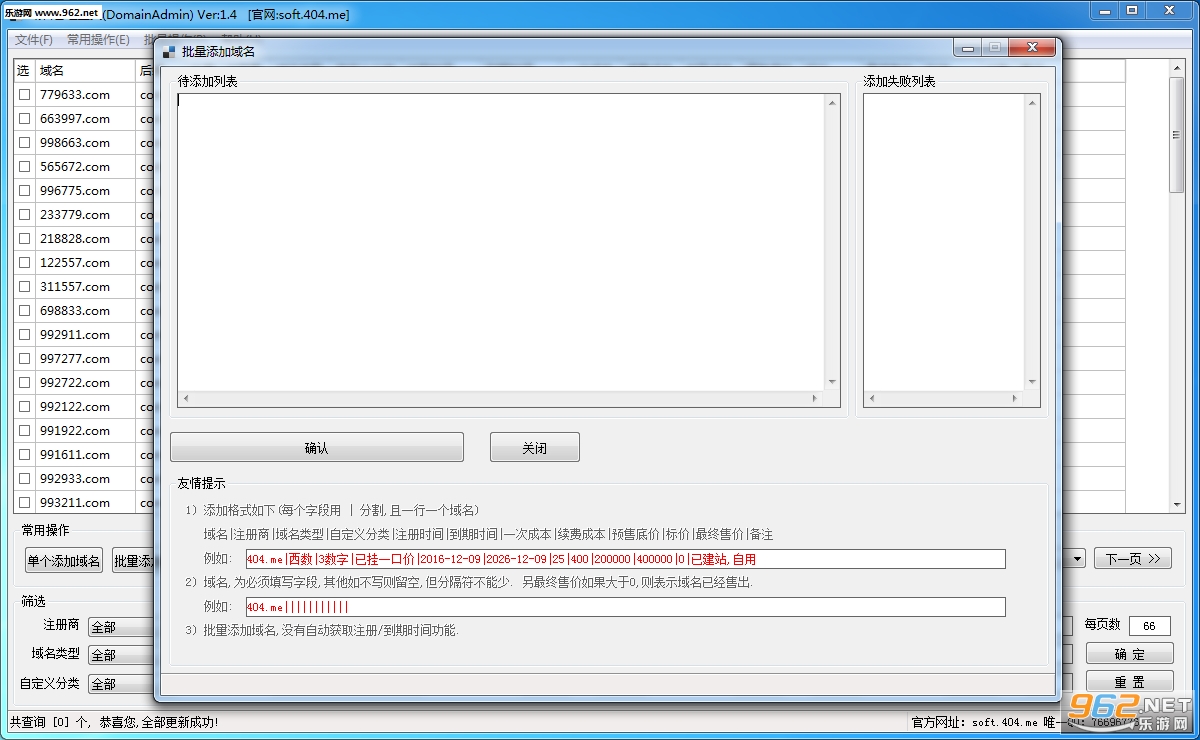
Task: Select row 992933.com
Action: (75, 479)
